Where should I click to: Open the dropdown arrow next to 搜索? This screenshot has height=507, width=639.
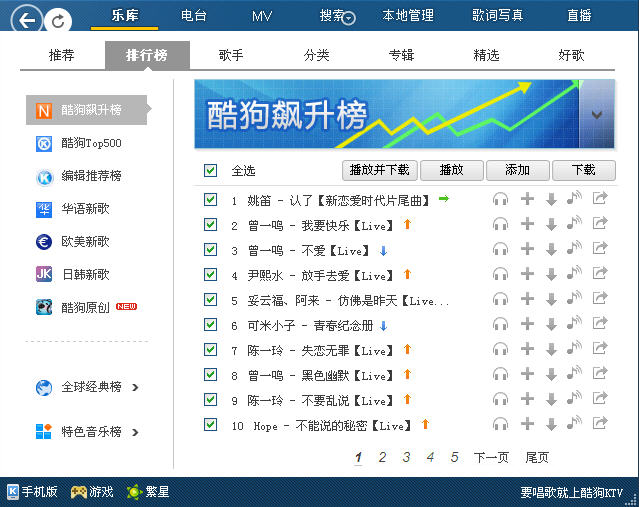(x=348, y=18)
